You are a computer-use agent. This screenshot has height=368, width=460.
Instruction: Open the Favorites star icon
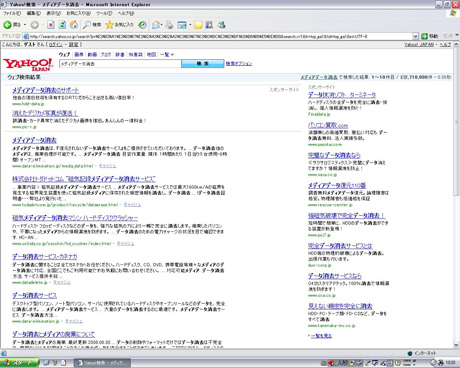tap(109, 25)
